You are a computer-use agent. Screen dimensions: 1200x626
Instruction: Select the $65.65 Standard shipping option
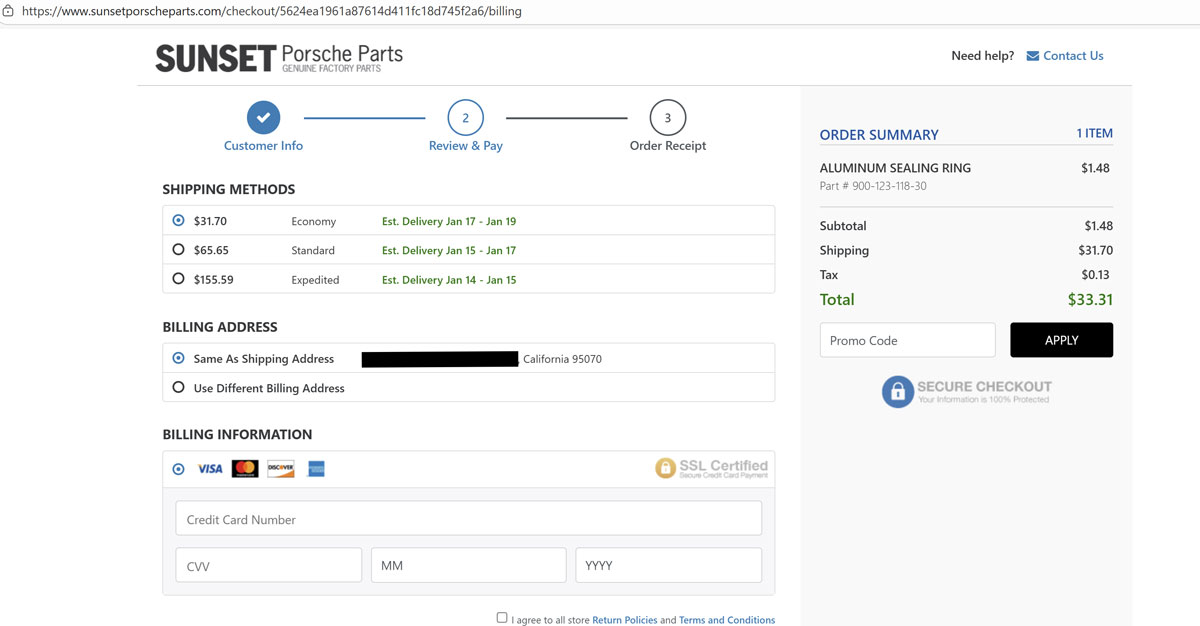coord(178,250)
